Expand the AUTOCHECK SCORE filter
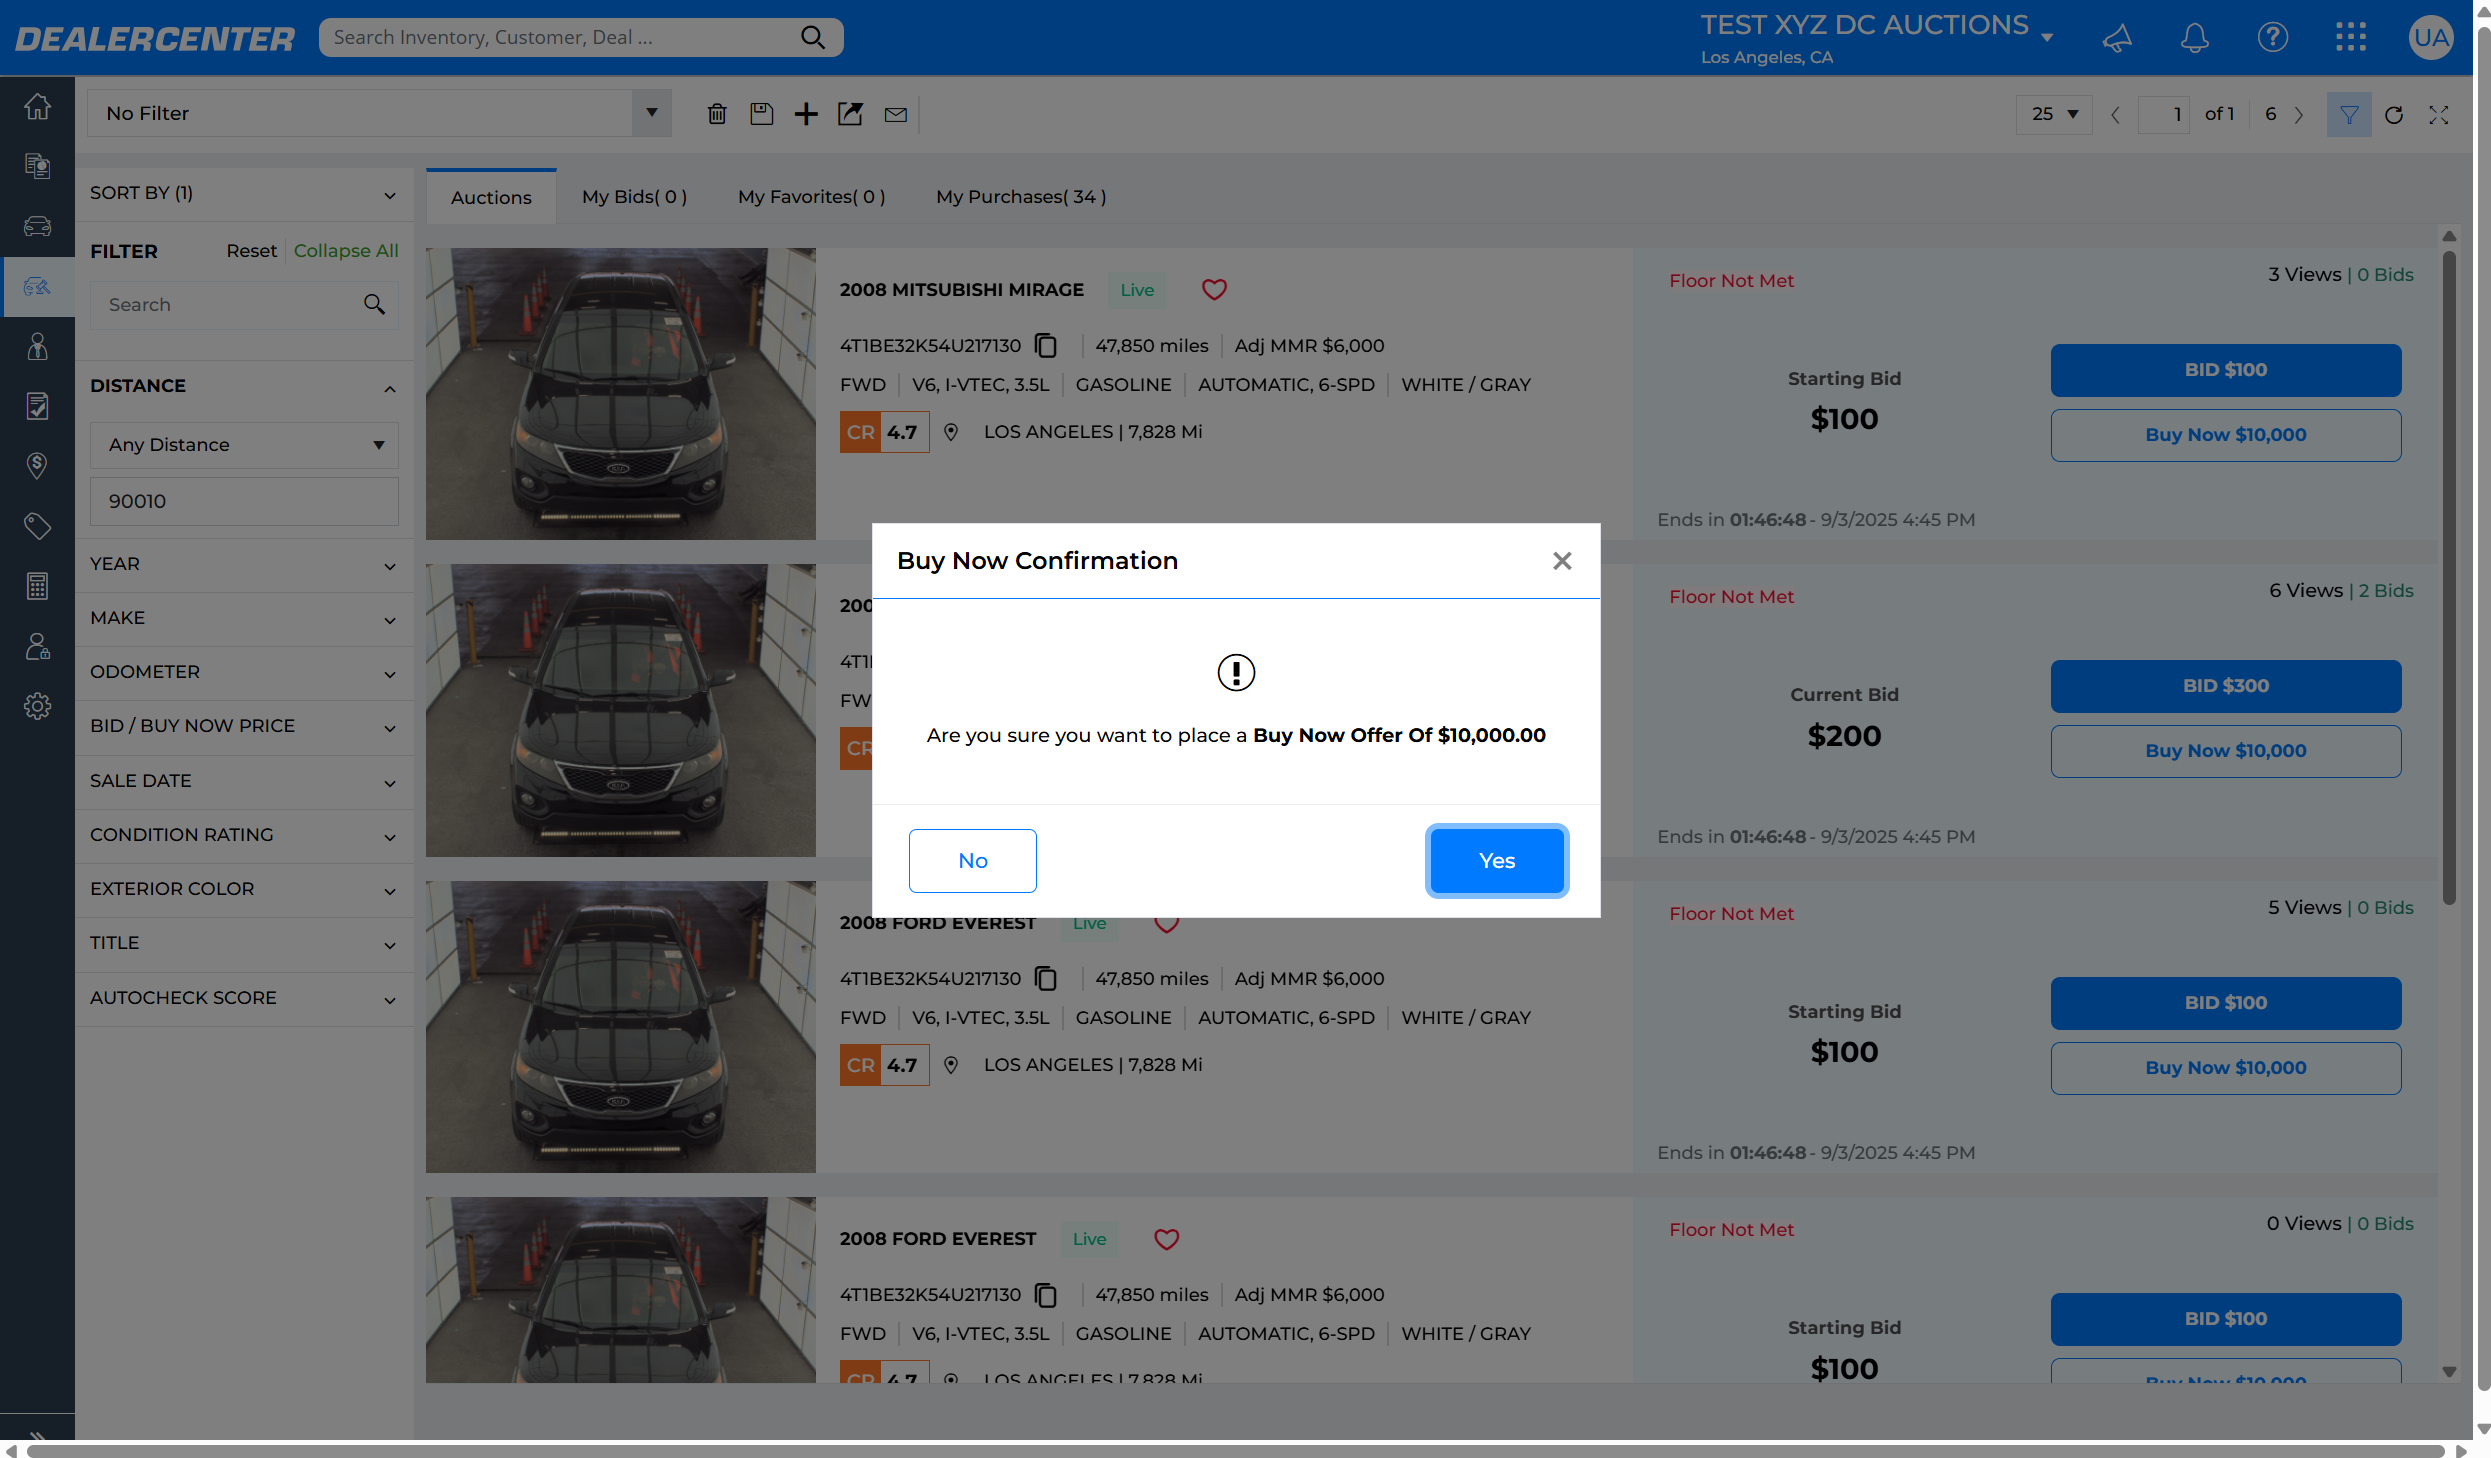The height and width of the screenshot is (1458, 2491). (244, 998)
